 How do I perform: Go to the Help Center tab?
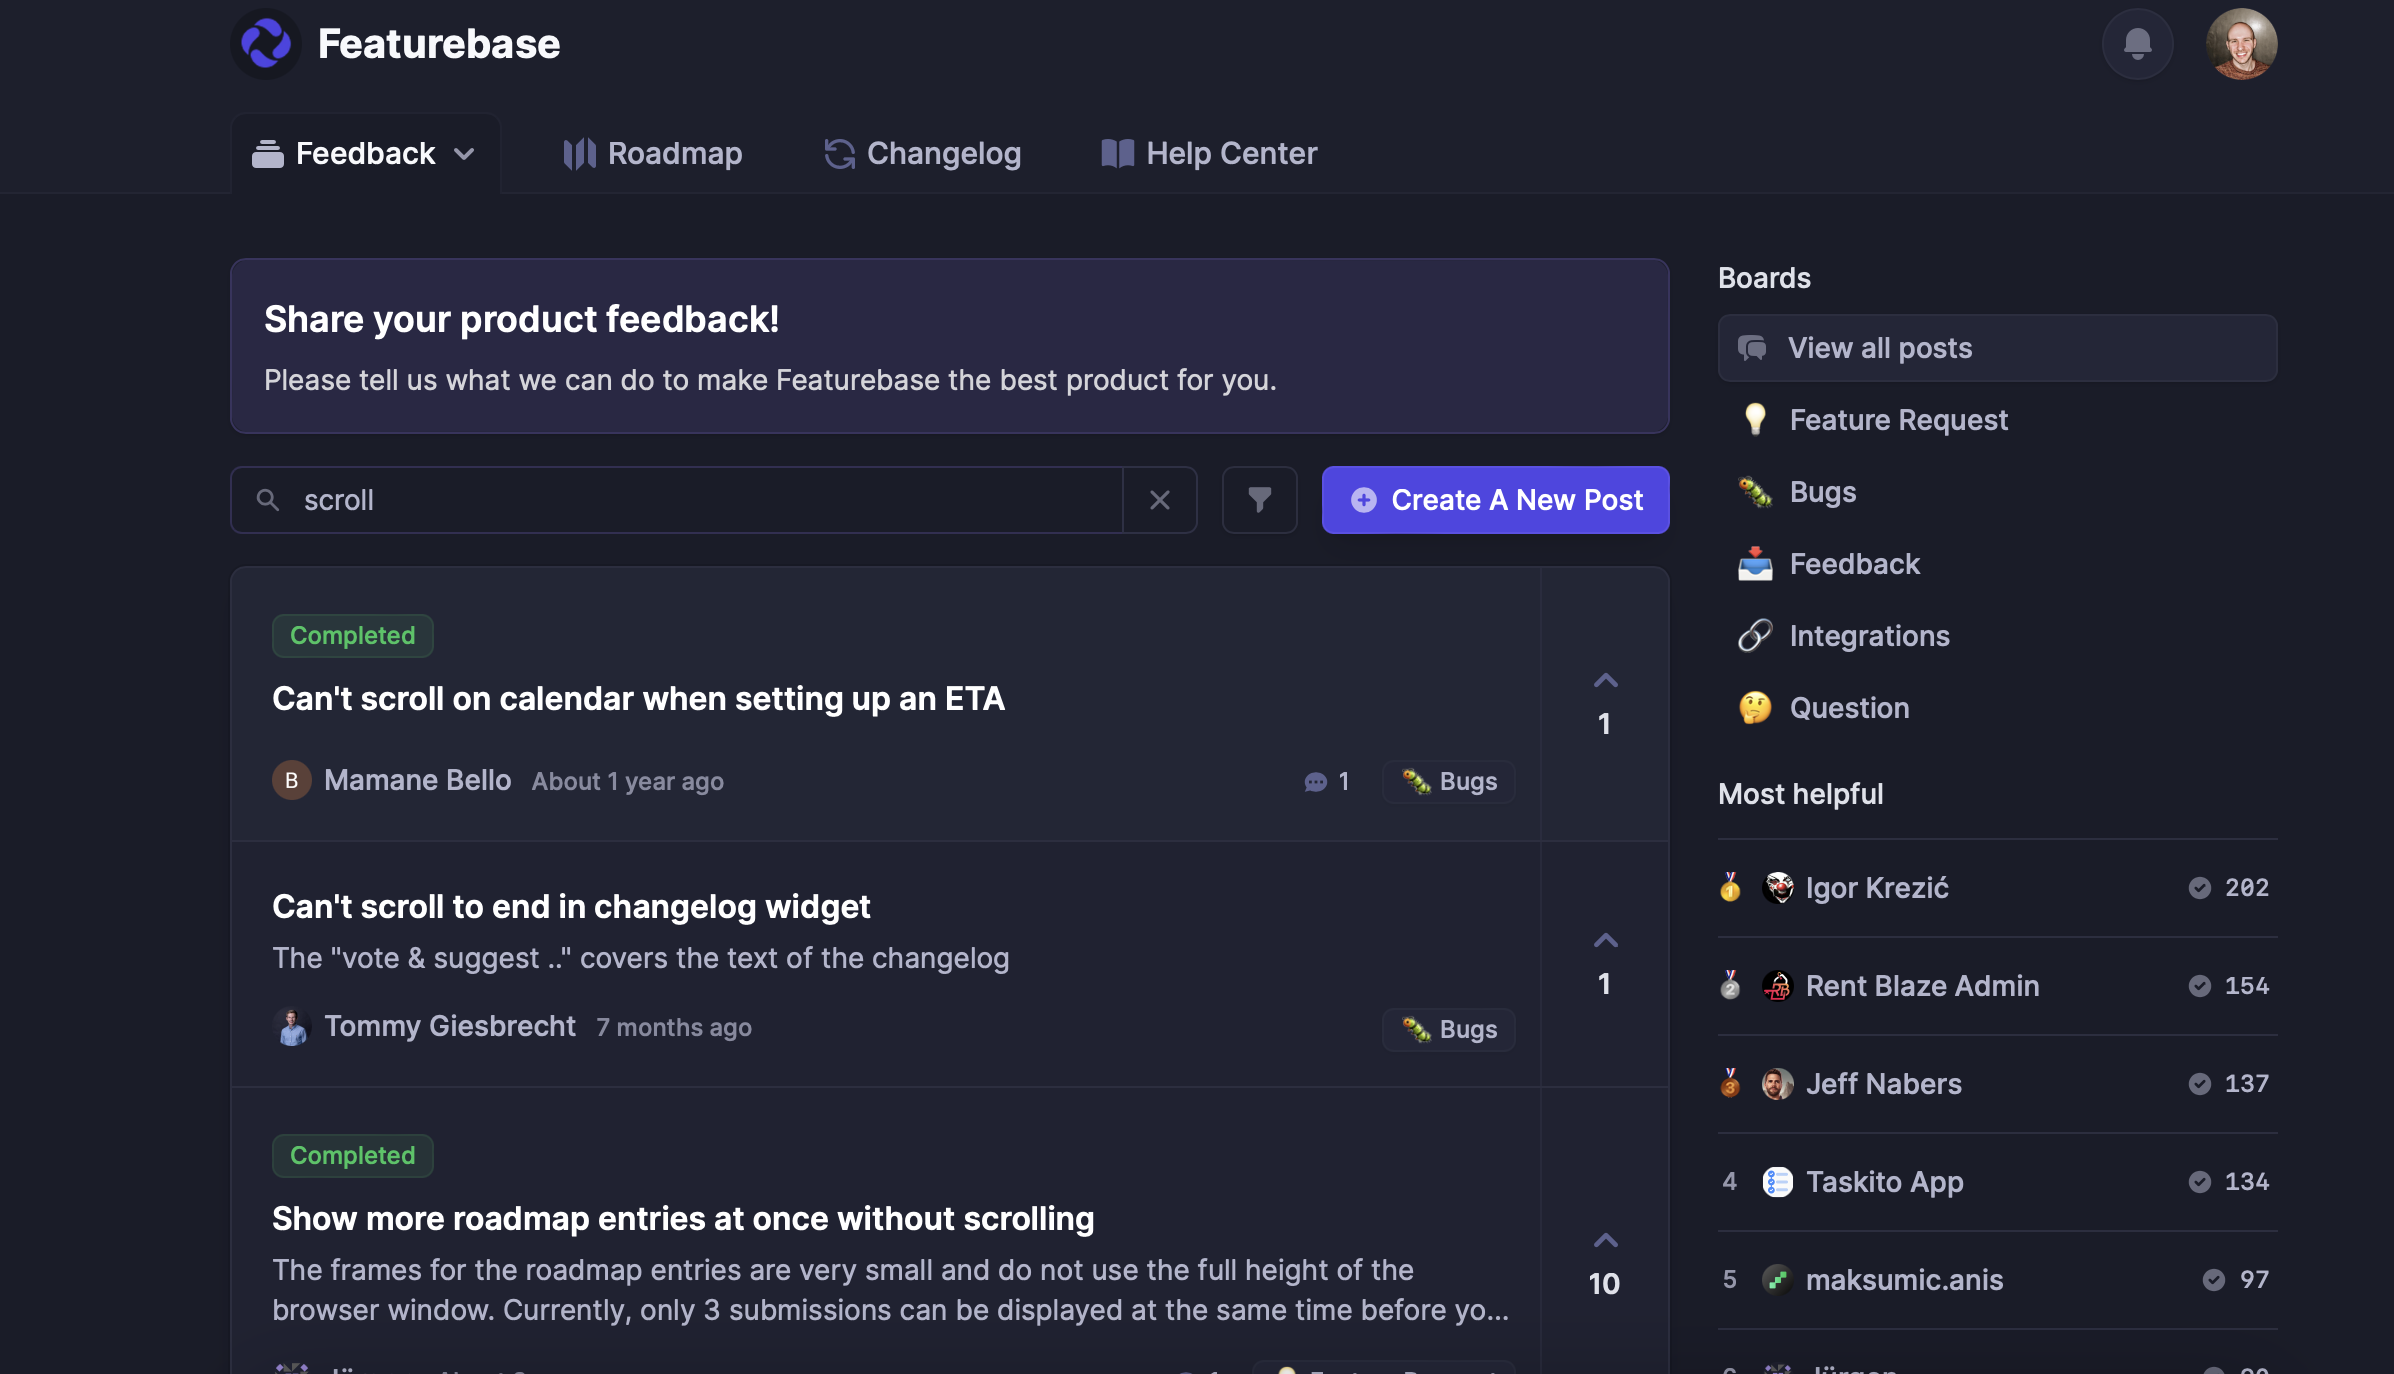1209,154
